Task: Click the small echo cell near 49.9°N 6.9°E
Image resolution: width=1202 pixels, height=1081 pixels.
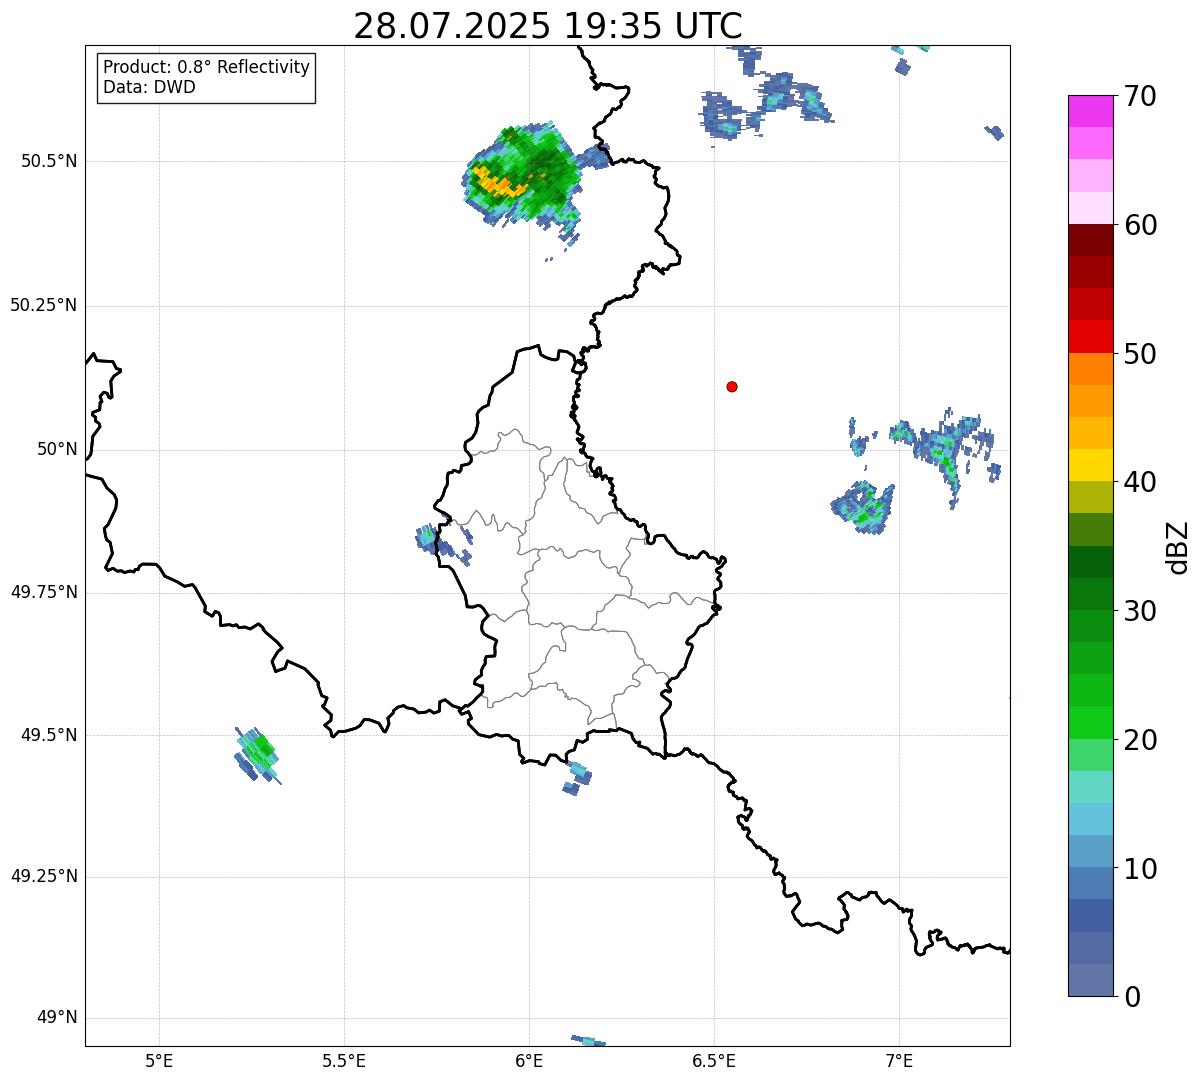Action: tap(863, 507)
